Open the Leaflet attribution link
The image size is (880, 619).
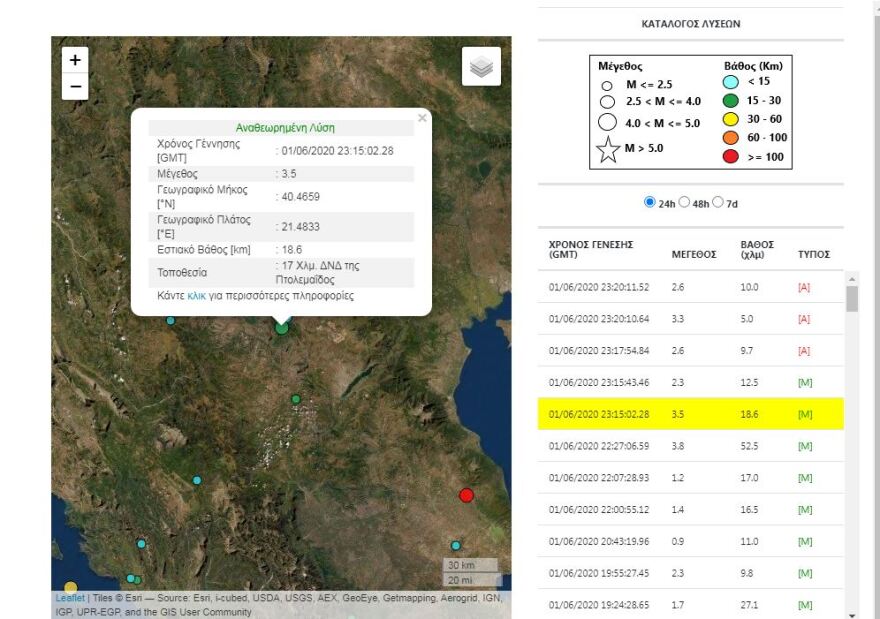pyautogui.click(x=70, y=598)
